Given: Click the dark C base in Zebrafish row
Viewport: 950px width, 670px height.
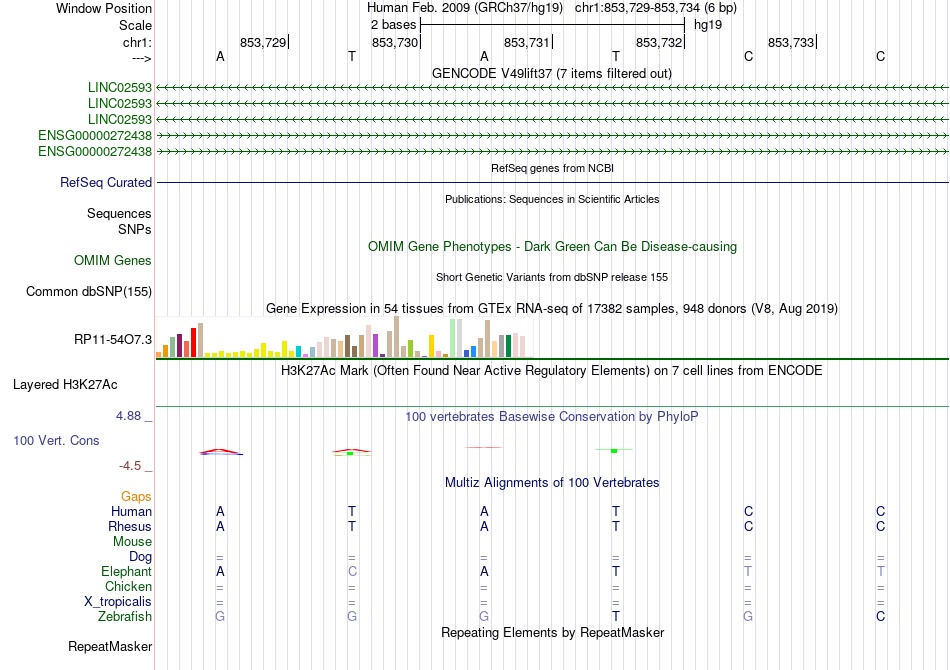Looking at the screenshot, I should coord(880,616).
